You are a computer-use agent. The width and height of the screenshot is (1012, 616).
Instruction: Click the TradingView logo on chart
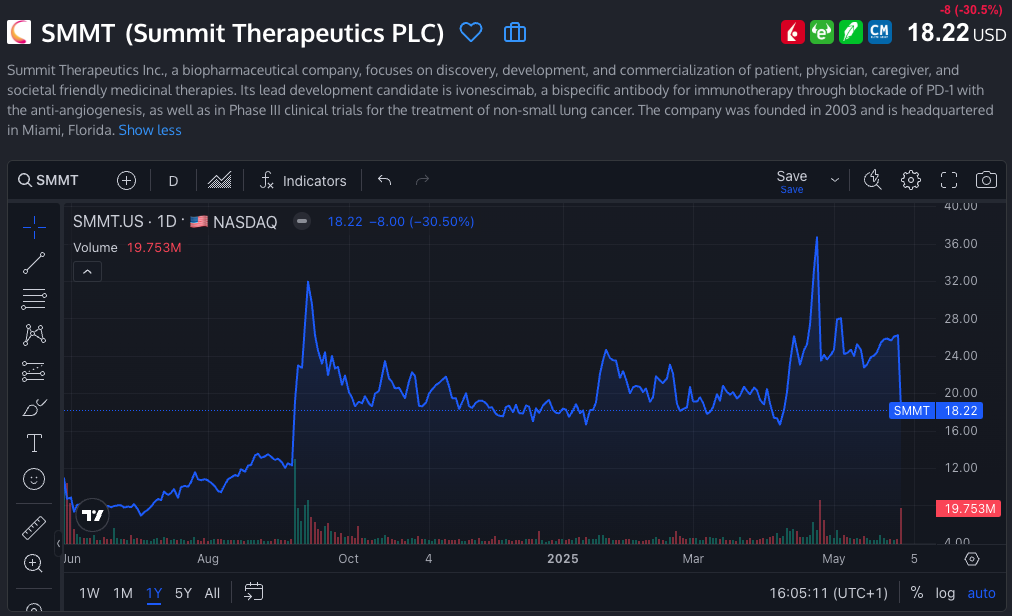coord(92,515)
